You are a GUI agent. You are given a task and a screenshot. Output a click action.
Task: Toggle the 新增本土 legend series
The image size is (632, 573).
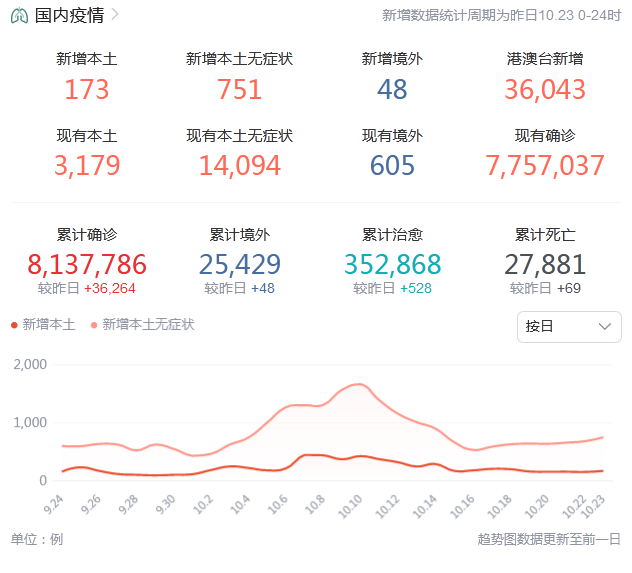(x=50, y=325)
